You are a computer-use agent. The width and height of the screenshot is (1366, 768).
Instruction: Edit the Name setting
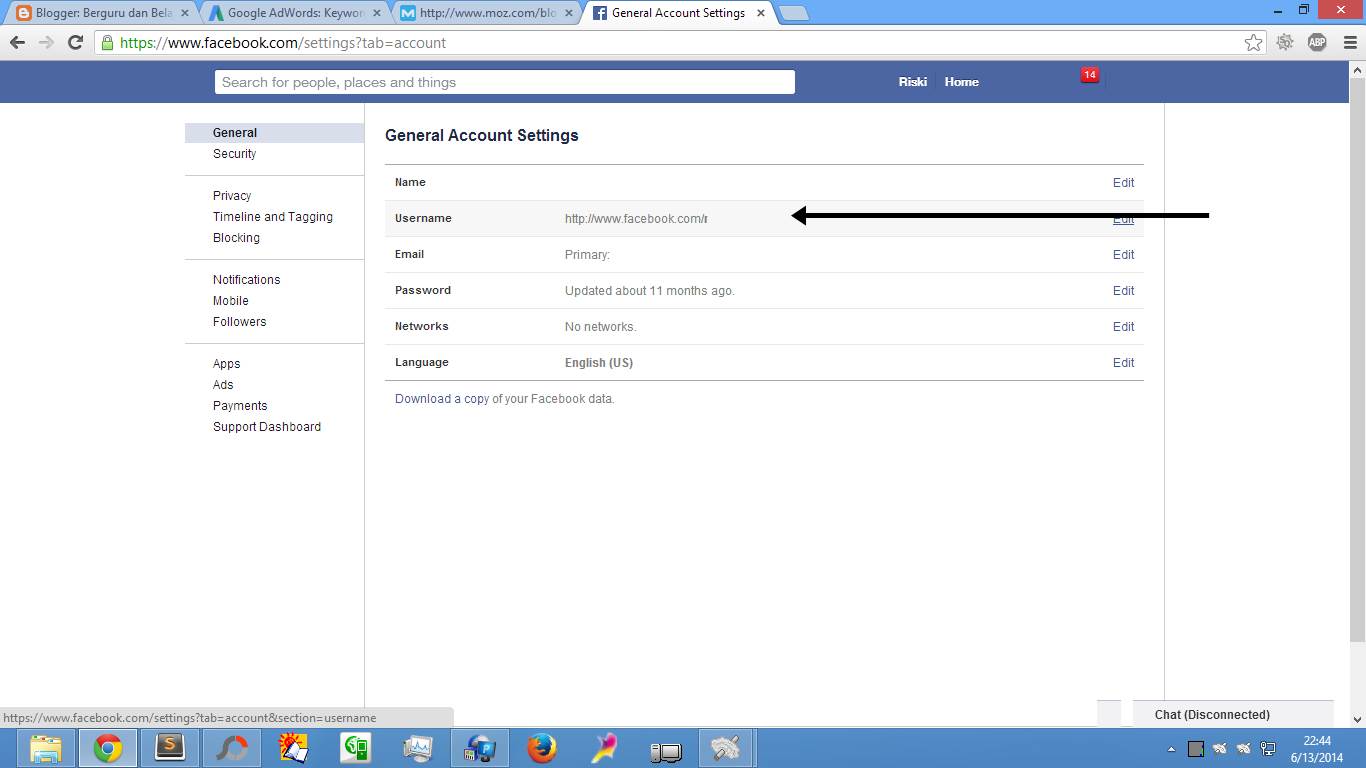[1123, 183]
